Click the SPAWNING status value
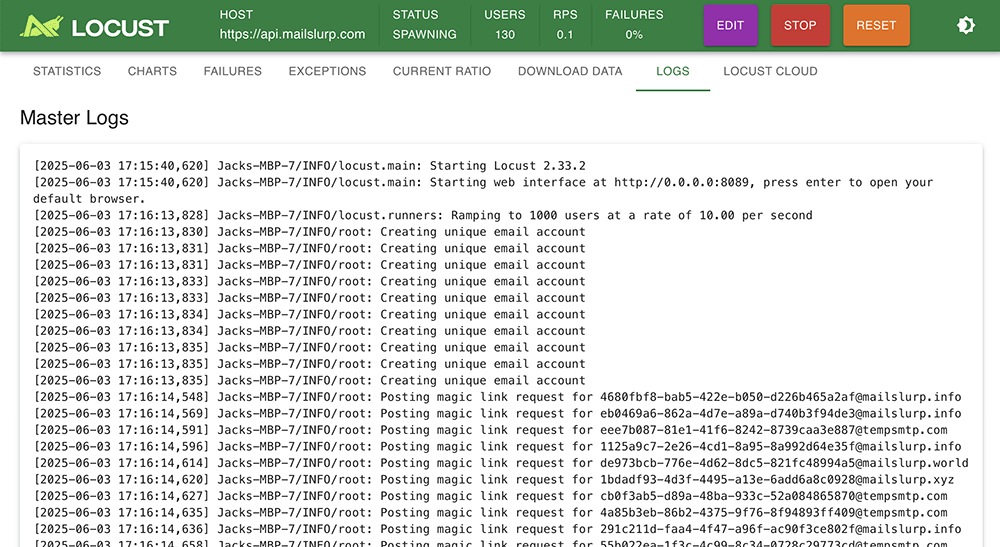The image size is (1000, 547). [424, 34]
